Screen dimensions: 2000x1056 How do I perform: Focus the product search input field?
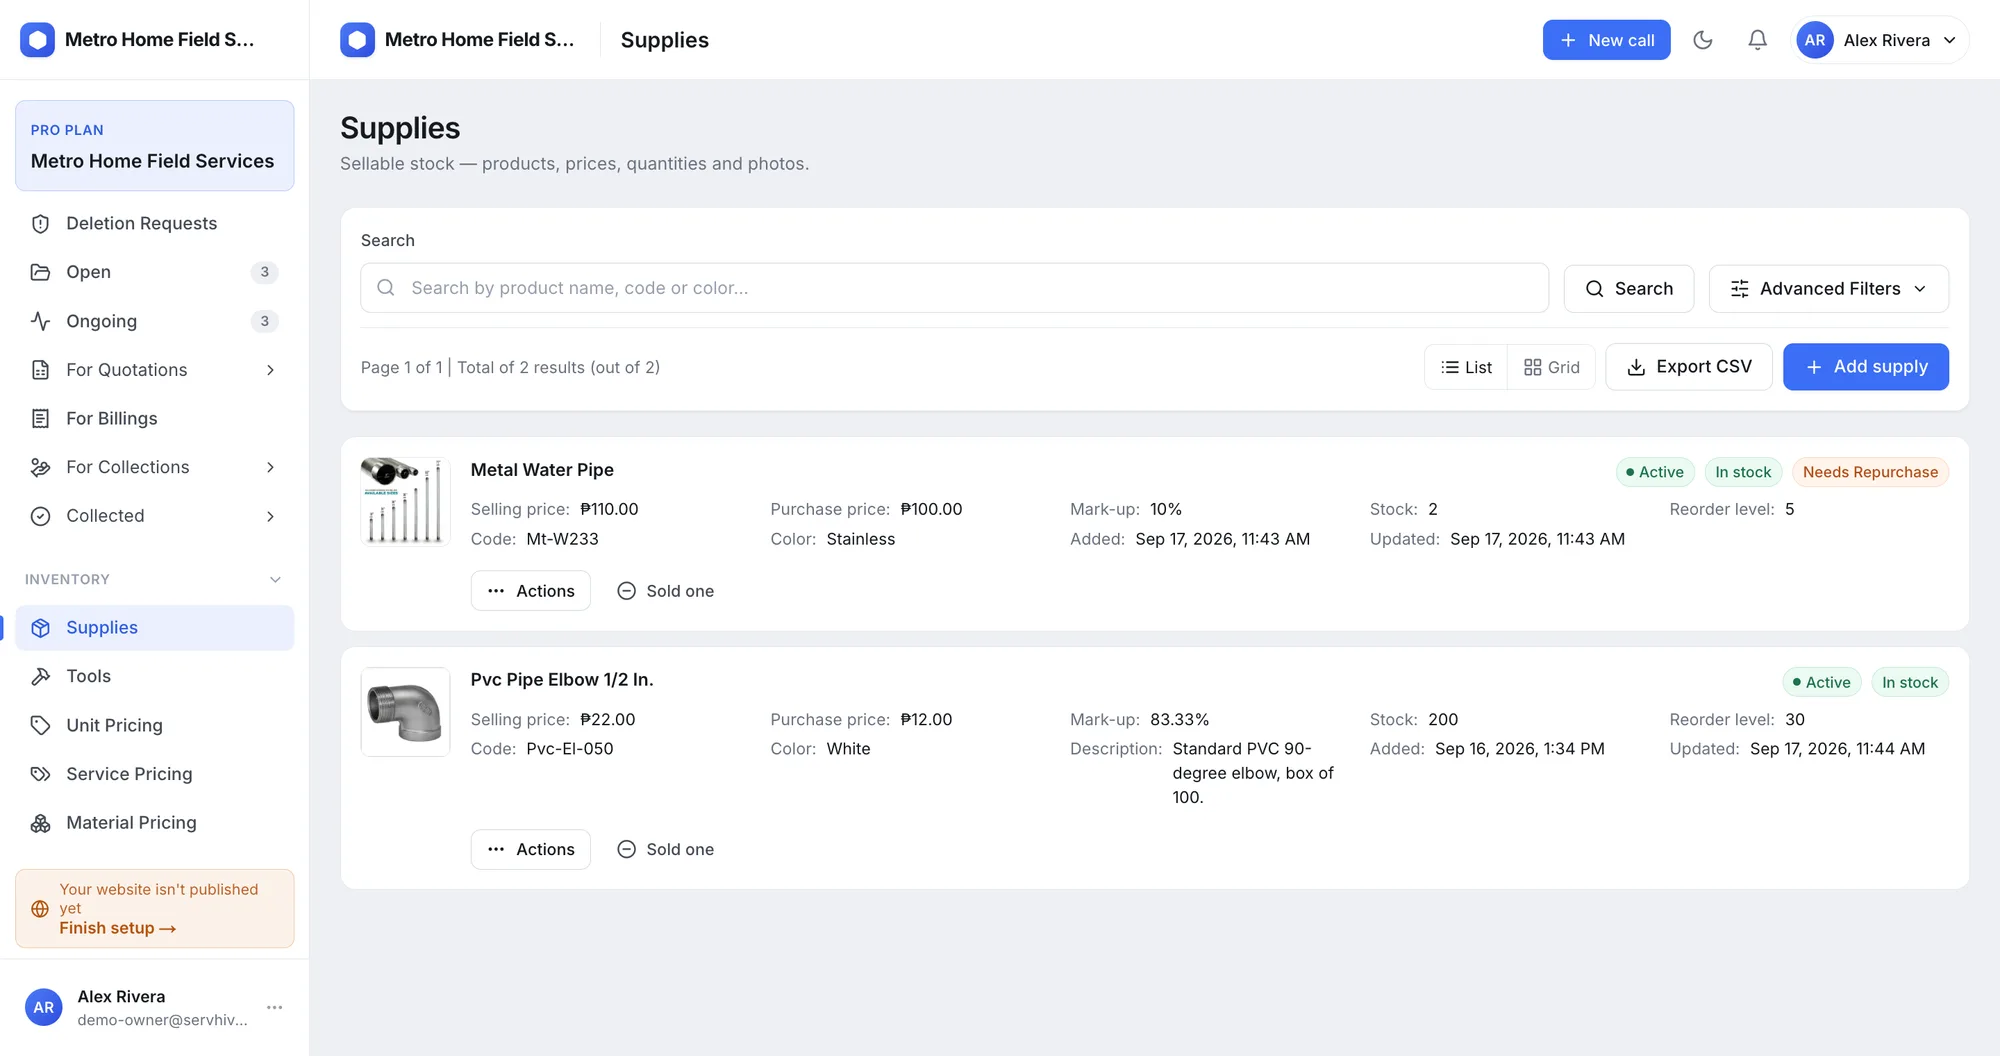tap(954, 288)
